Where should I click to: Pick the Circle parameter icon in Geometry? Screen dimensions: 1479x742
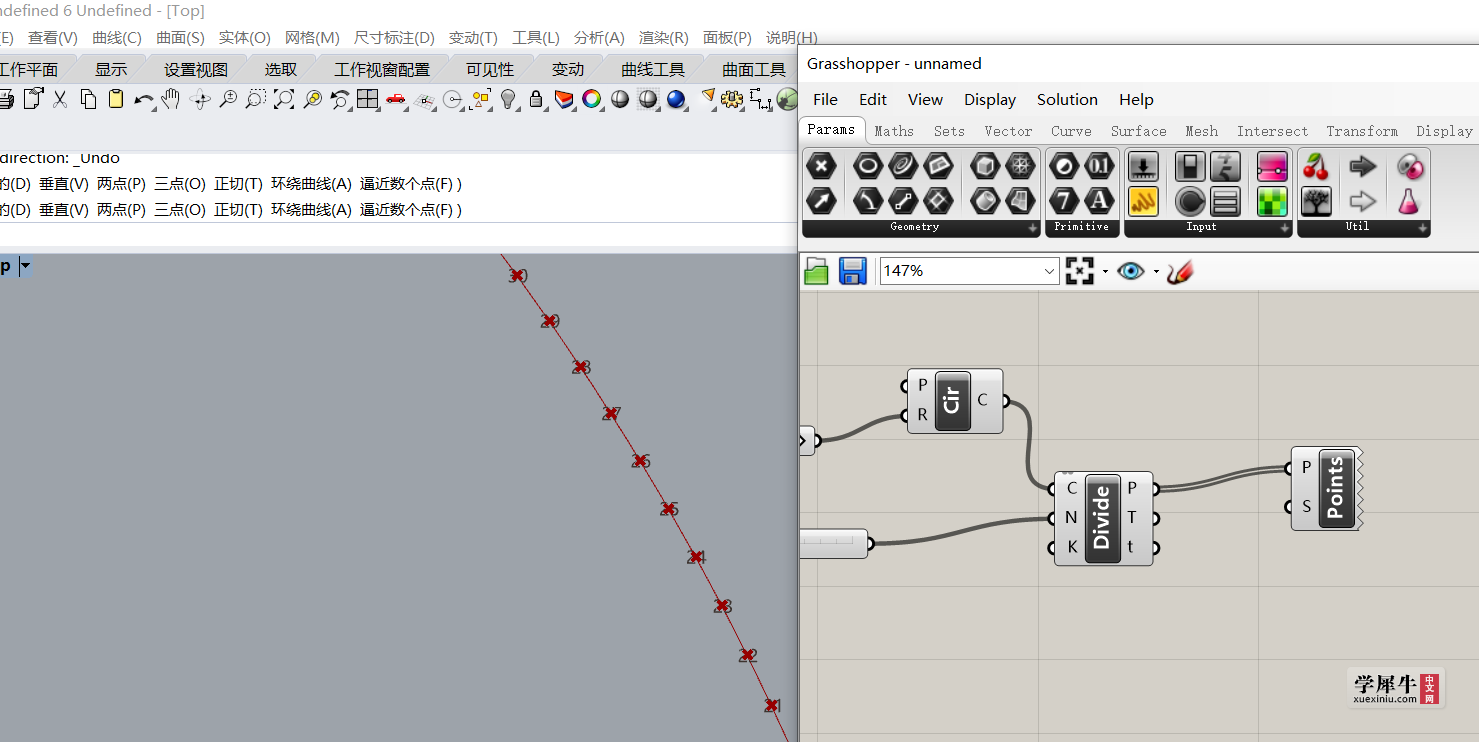click(867, 166)
